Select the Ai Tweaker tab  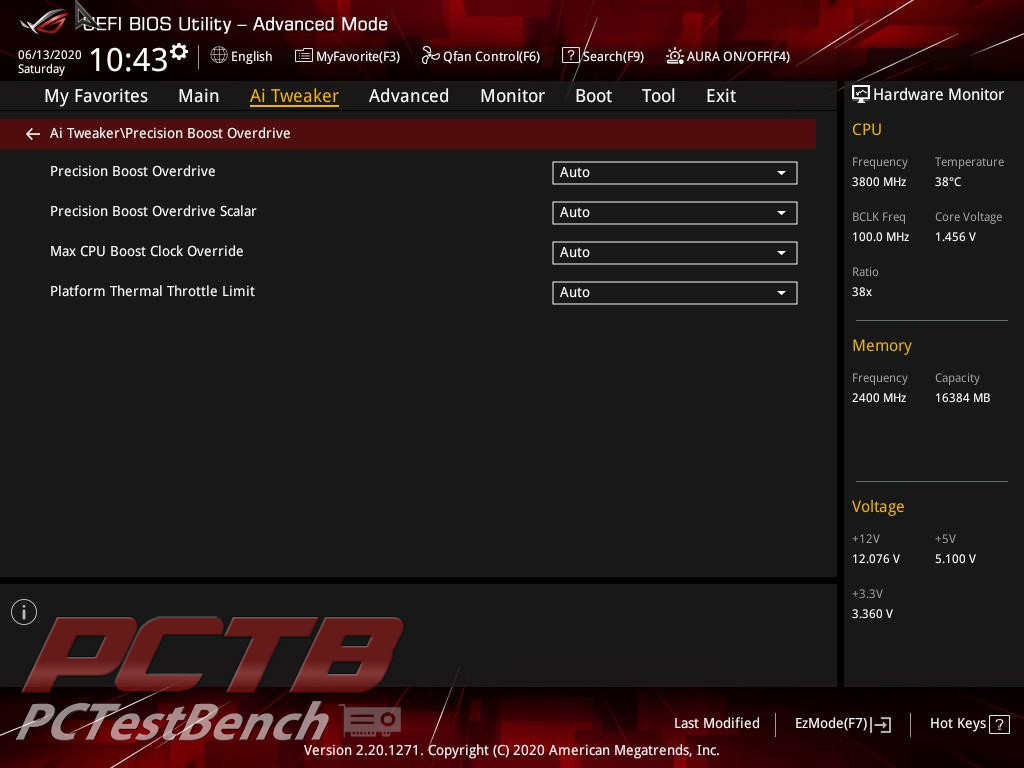[295, 96]
